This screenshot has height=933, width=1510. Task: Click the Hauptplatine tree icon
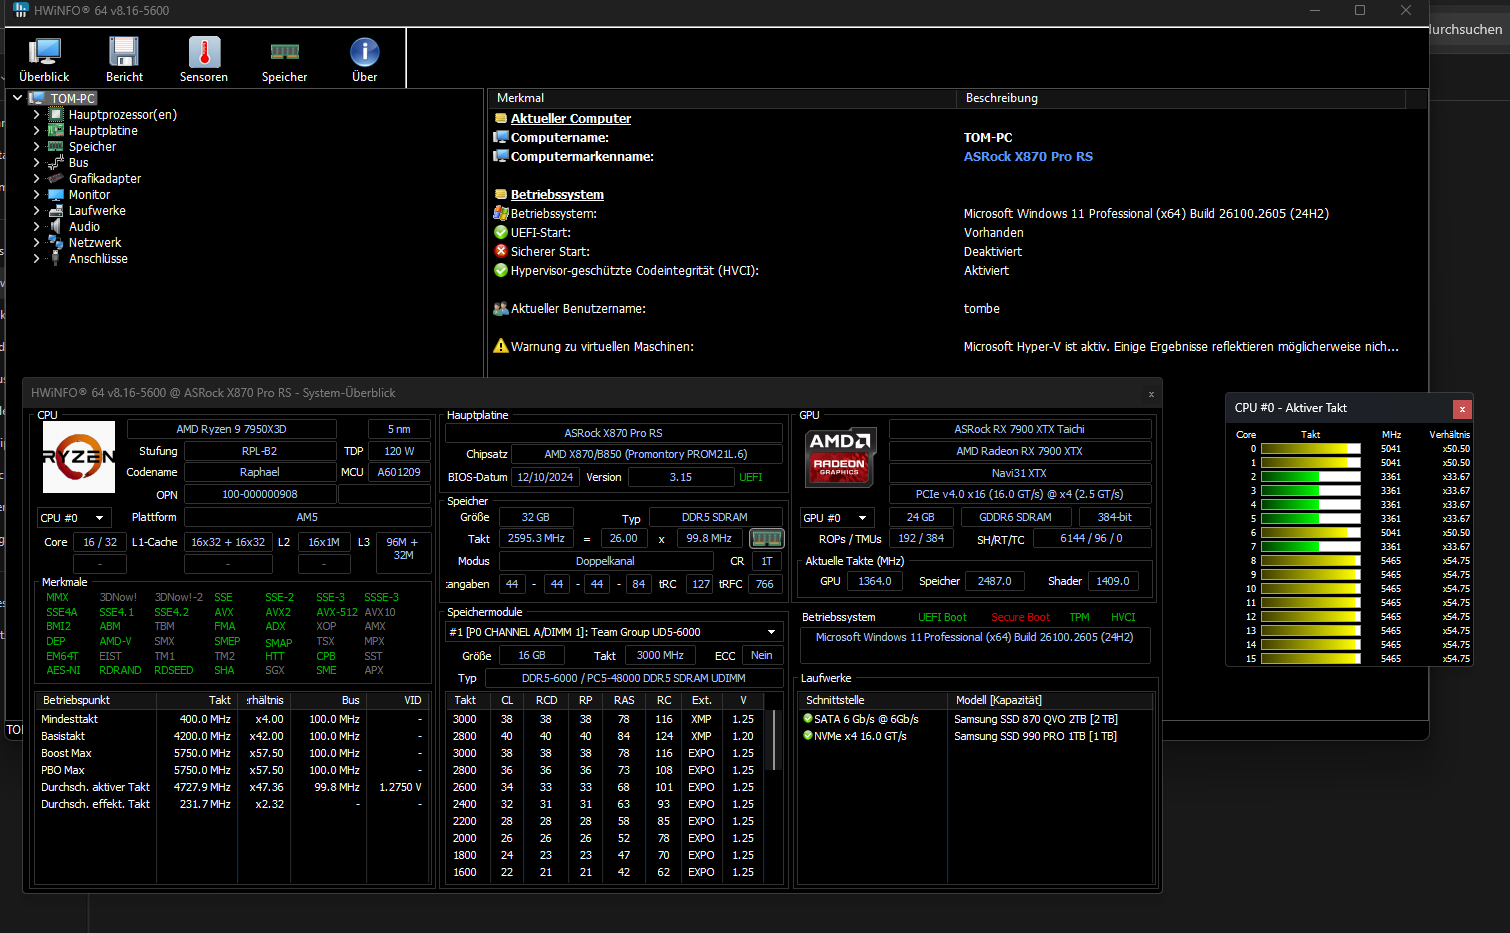tap(56, 130)
